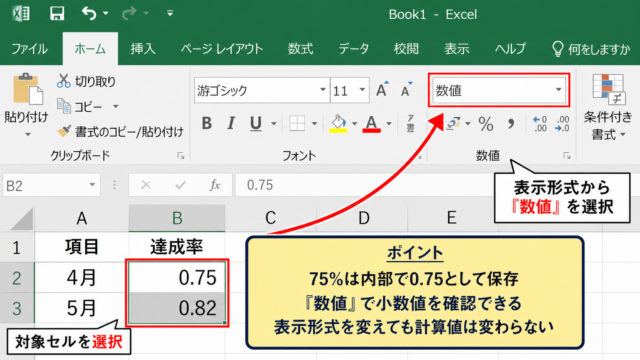Screen dimensions: 640x360
Task: Expand the コピー dropdown arrow
Action: point(116,107)
